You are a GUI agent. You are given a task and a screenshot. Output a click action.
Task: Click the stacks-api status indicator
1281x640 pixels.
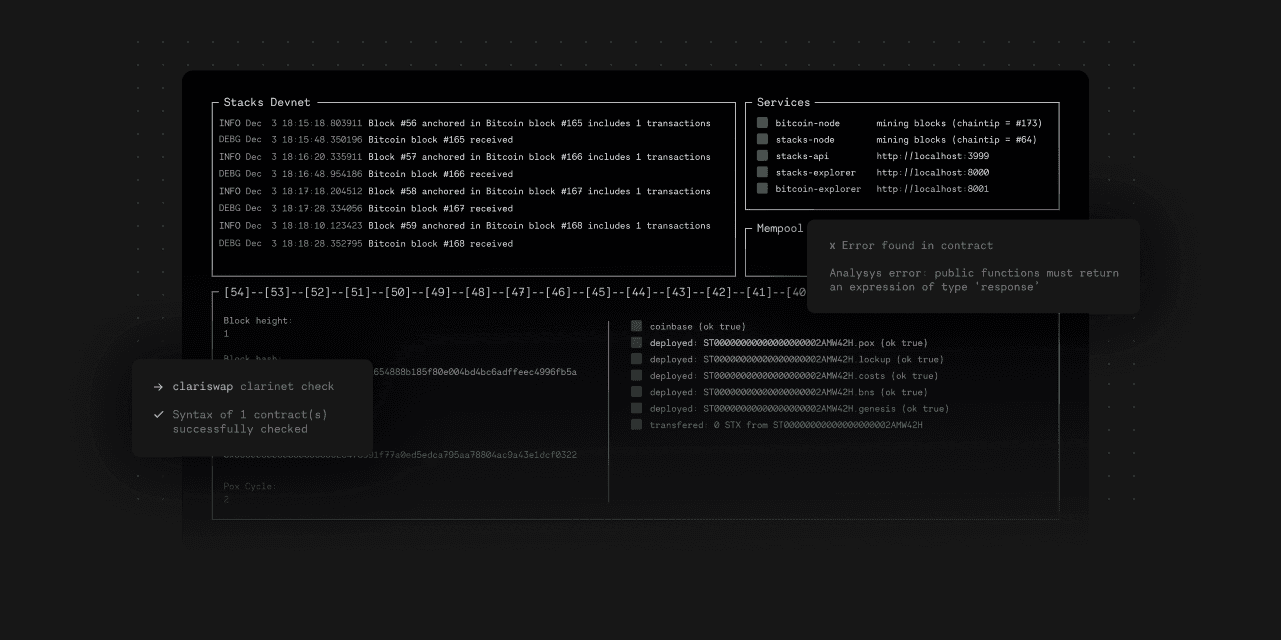[762, 156]
